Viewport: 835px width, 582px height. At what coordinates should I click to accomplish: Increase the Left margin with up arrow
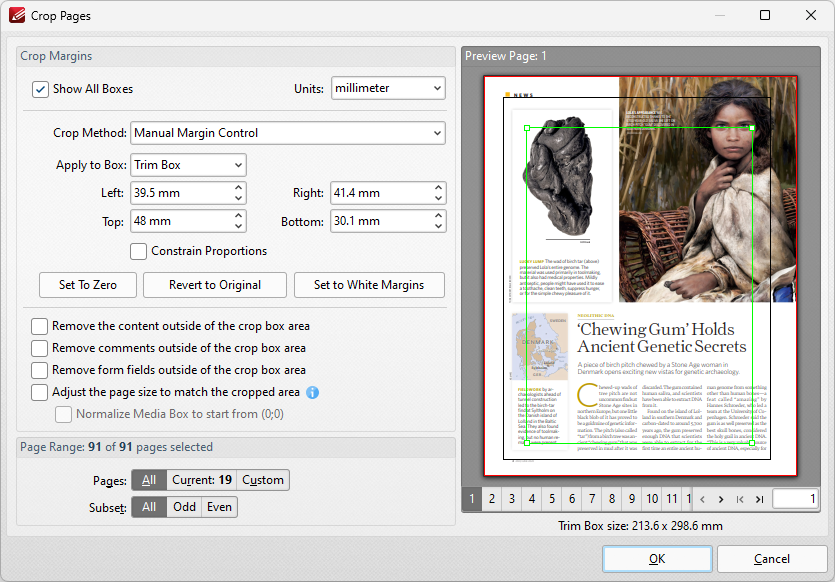point(239,187)
